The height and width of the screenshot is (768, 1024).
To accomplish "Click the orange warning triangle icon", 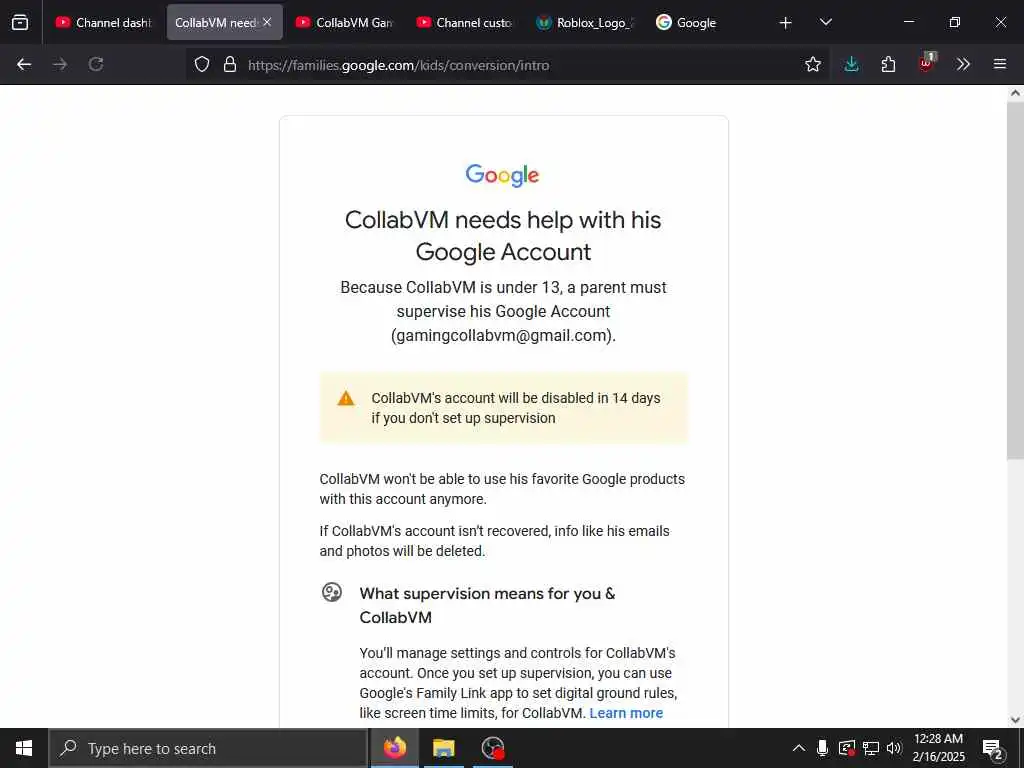I will coord(345,398).
